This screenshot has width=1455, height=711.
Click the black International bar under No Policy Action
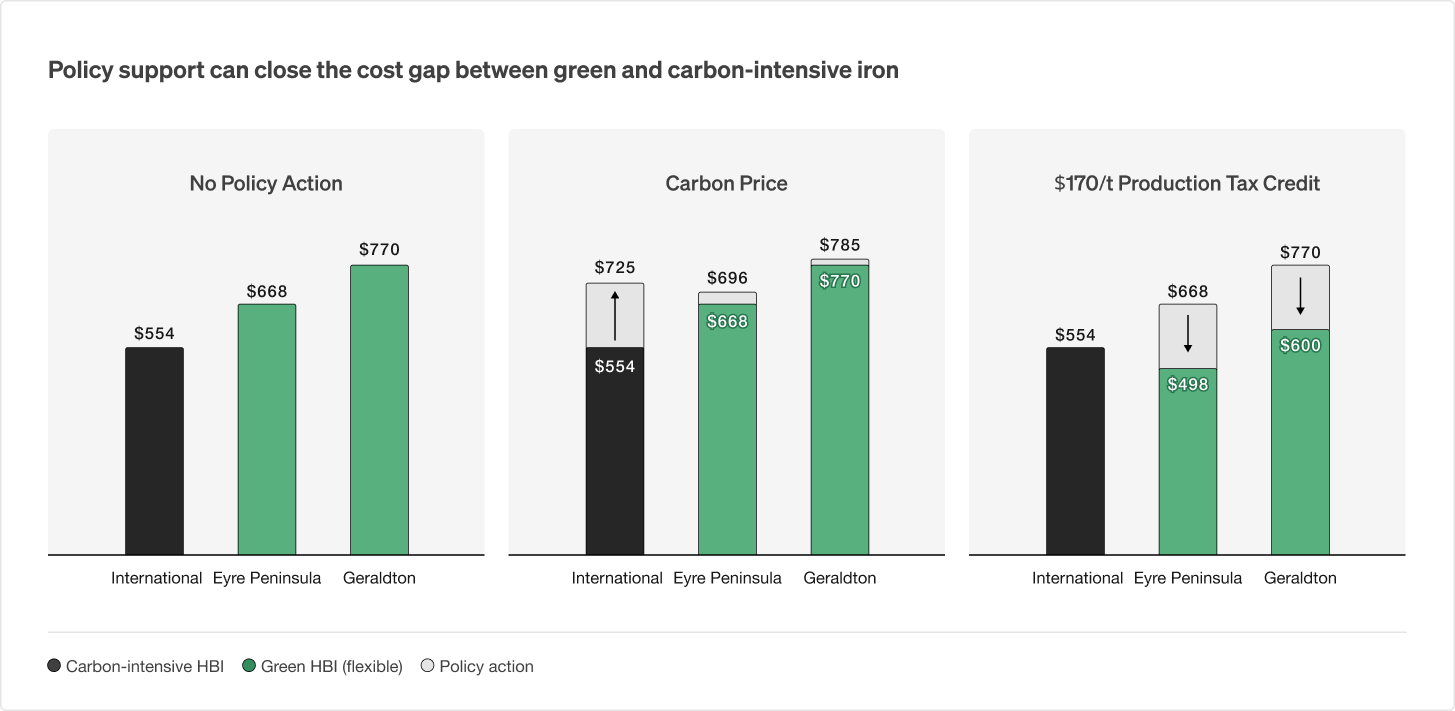point(154,451)
